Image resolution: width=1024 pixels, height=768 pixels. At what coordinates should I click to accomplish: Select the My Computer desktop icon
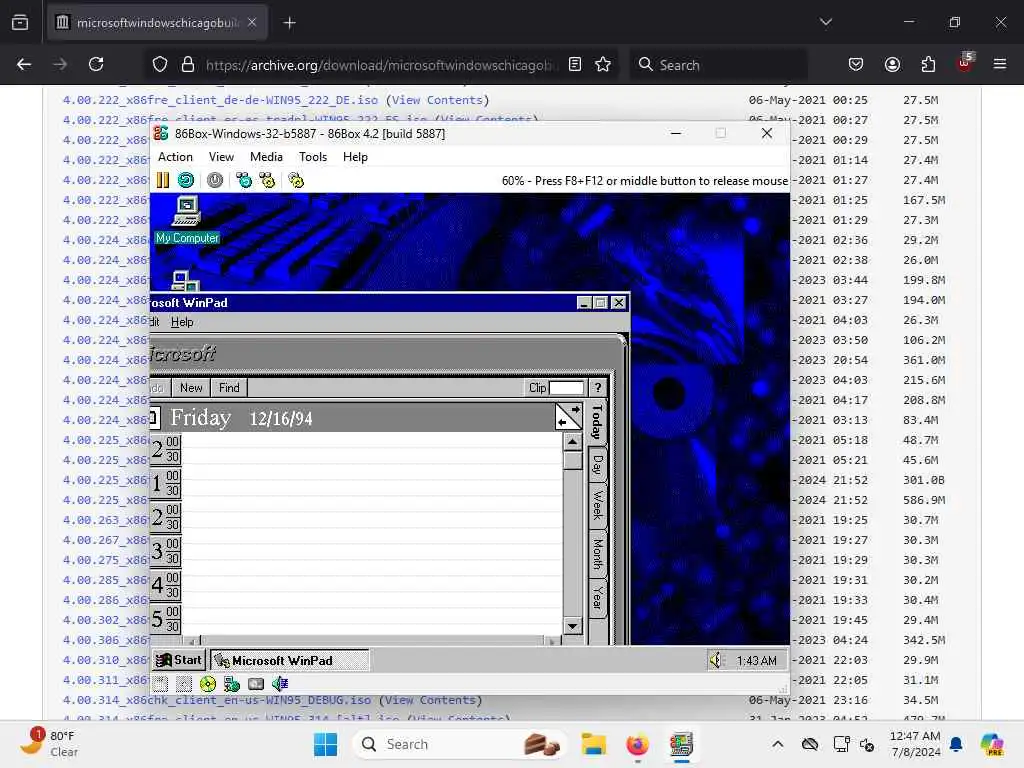click(x=187, y=220)
